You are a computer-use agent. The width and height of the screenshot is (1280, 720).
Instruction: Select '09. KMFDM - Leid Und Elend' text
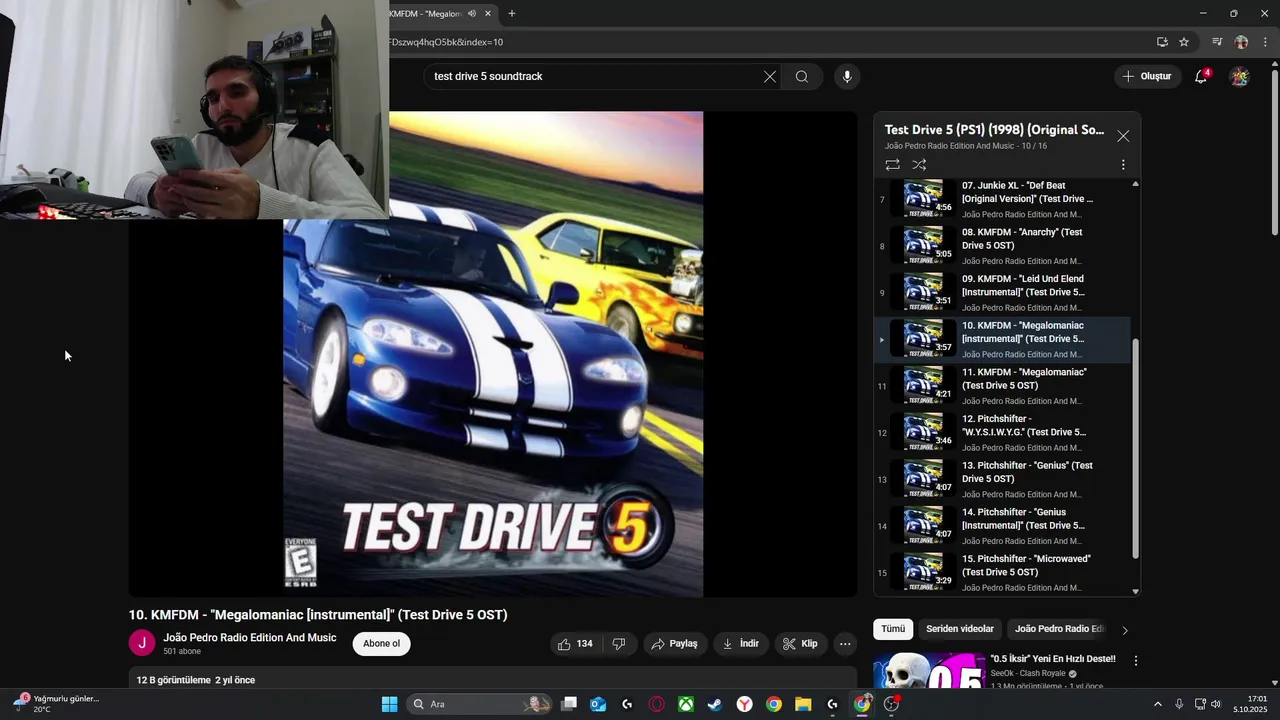(1023, 286)
